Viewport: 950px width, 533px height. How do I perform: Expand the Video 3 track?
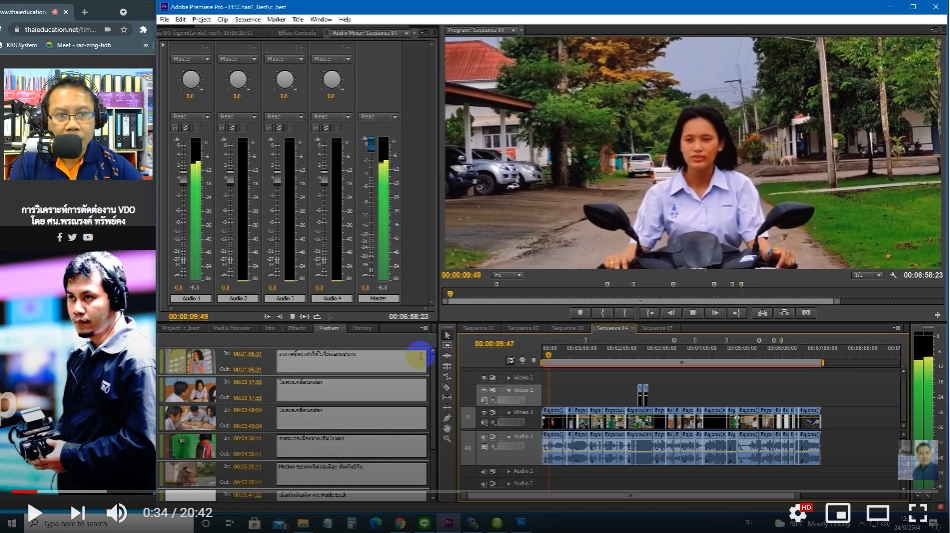tap(508, 377)
